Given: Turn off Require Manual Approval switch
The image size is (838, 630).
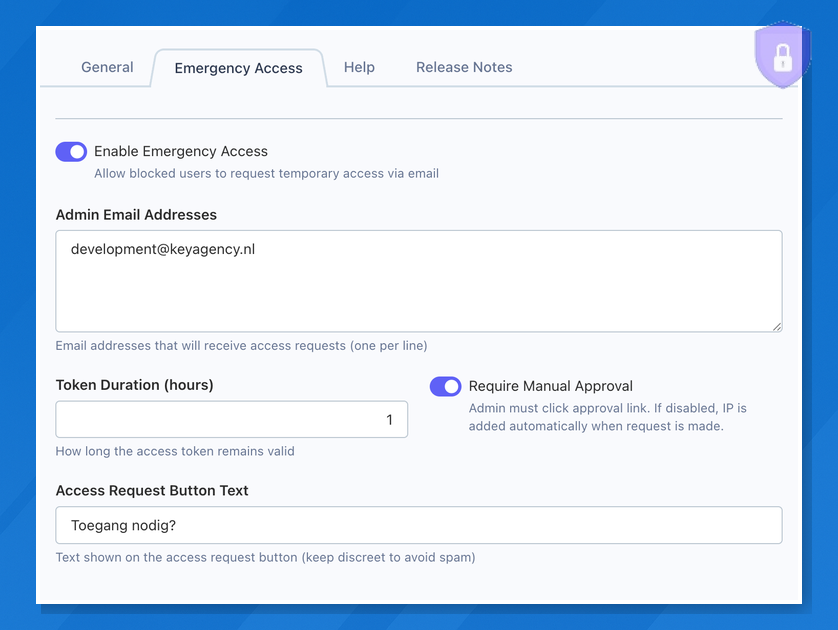Looking at the screenshot, I should click(x=446, y=386).
